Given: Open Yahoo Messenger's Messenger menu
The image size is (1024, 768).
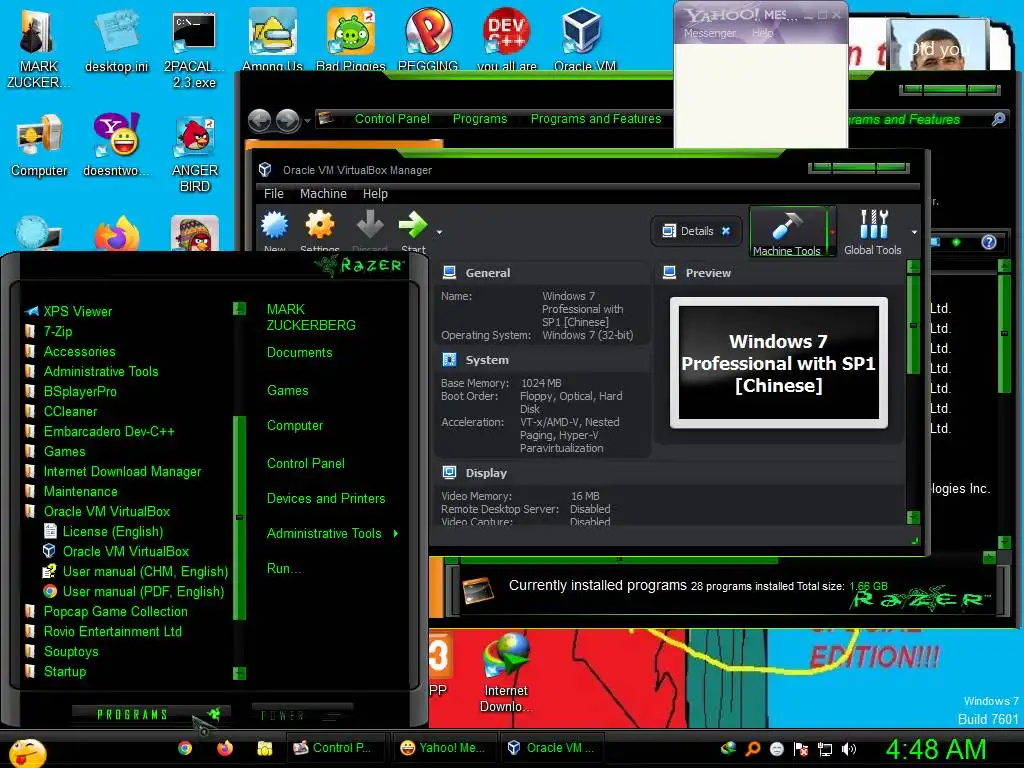Looking at the screenshot, I should click(x=709, y=33).
